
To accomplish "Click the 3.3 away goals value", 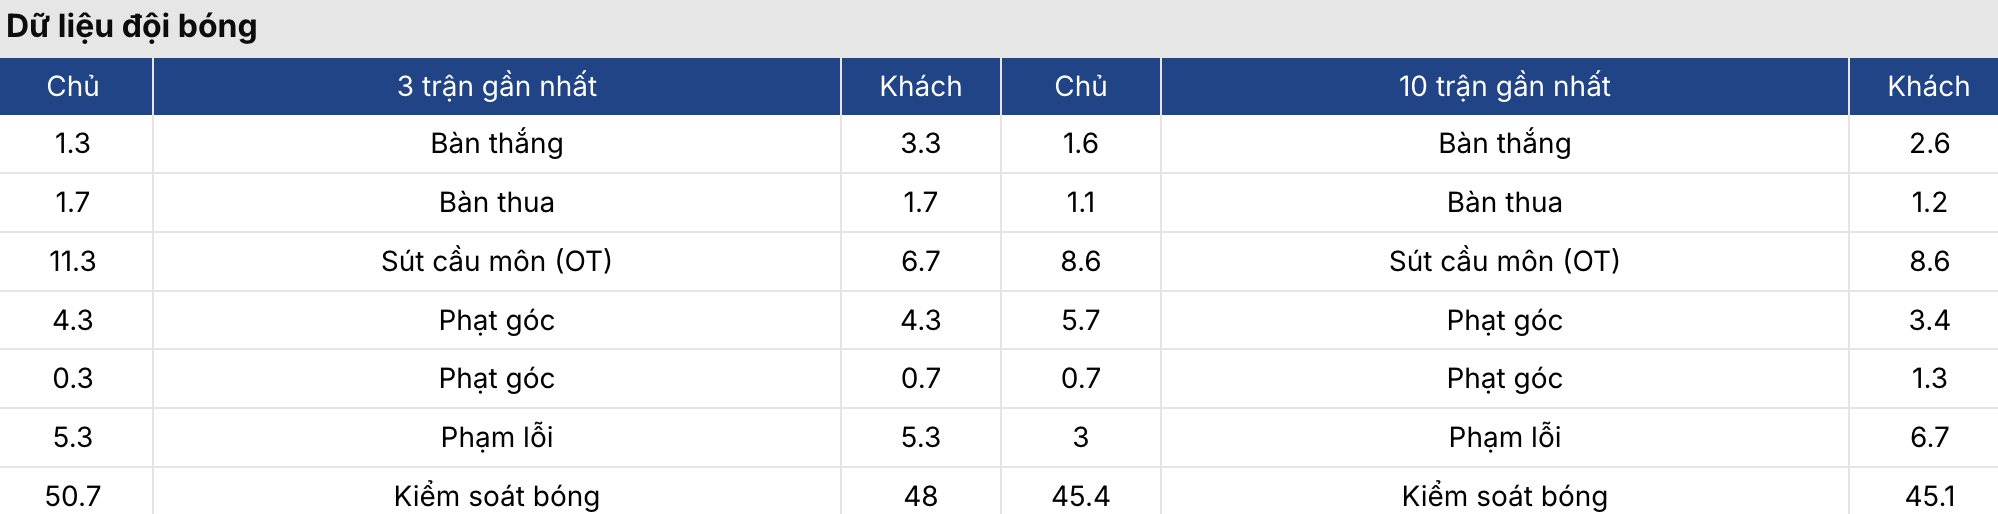I will pyautogui.click(x=920, y=144).
